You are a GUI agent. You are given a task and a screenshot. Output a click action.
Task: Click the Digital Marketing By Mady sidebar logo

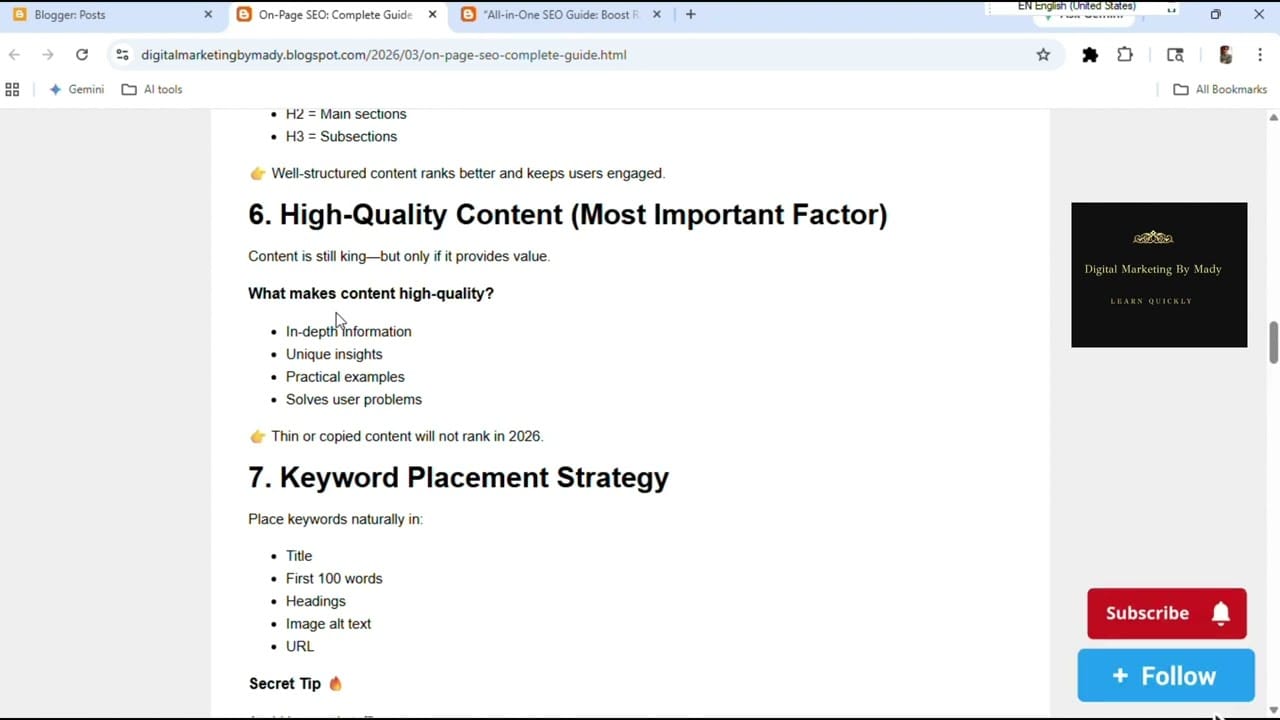[x=1158, y=275]
